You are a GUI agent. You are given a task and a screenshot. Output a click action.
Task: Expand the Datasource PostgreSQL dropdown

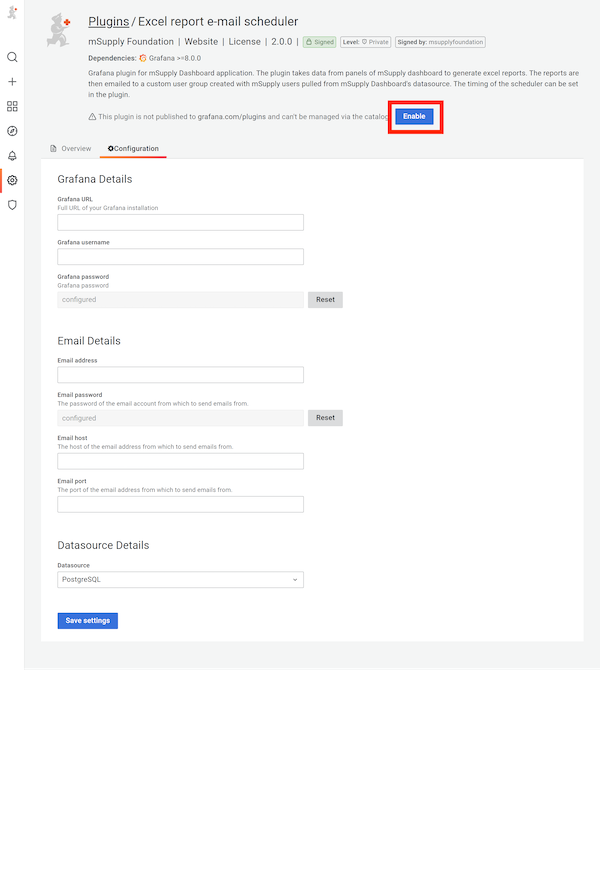(180, 579)
